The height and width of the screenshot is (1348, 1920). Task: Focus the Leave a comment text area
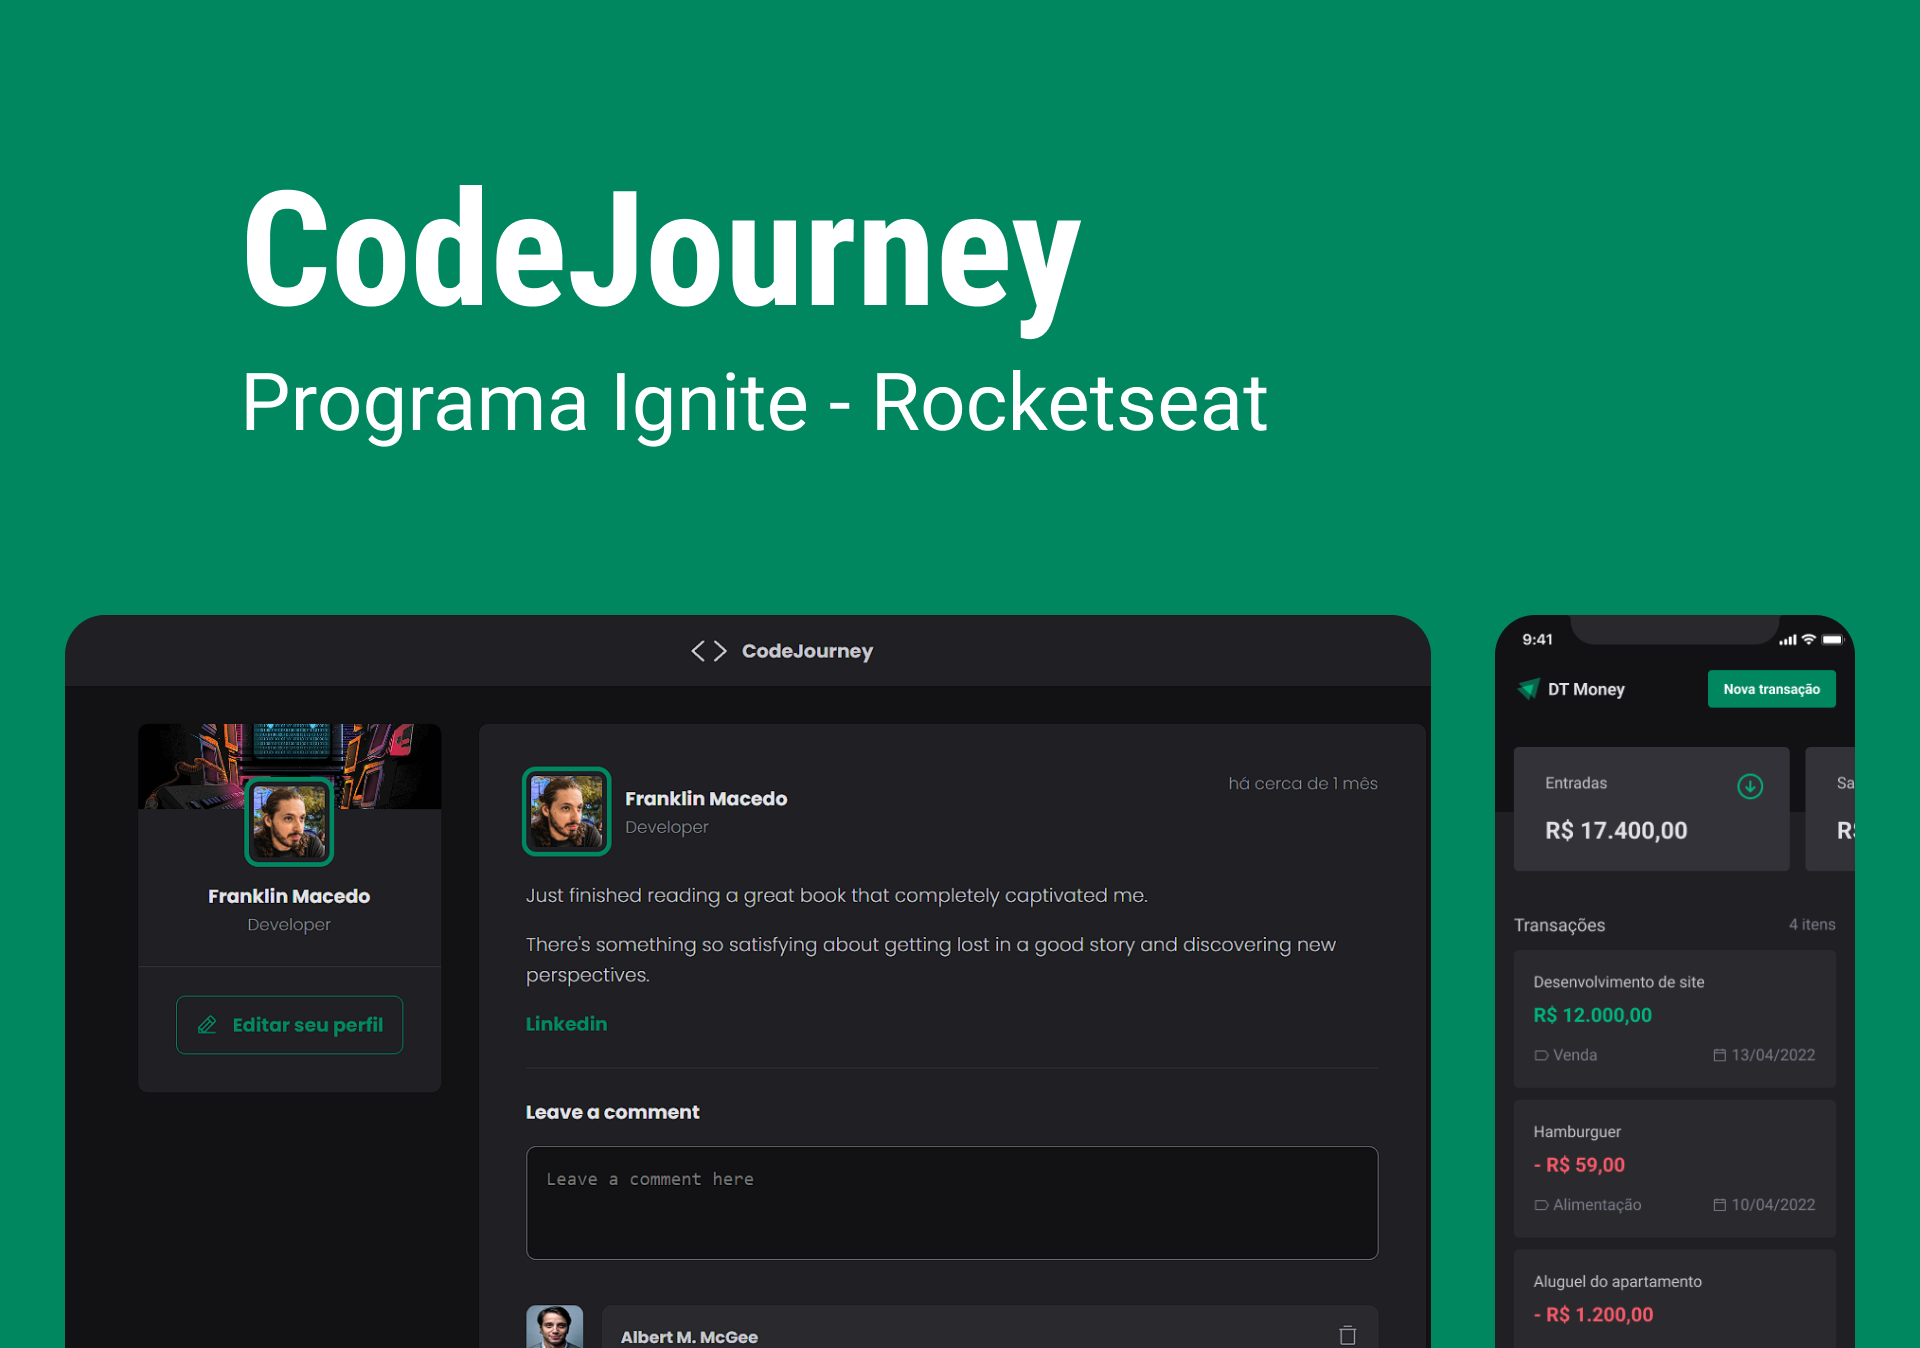[x=951, y=1202]
